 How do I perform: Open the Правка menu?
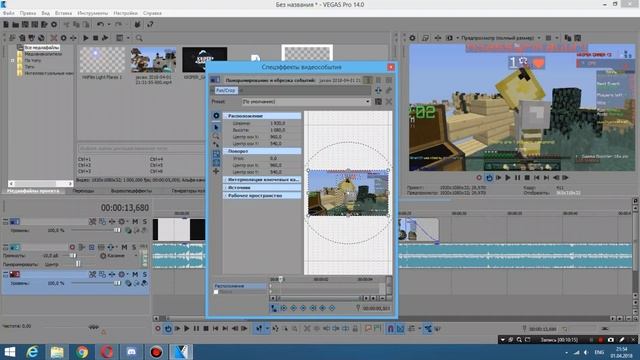pyautogui.click(x=28, y=13)
